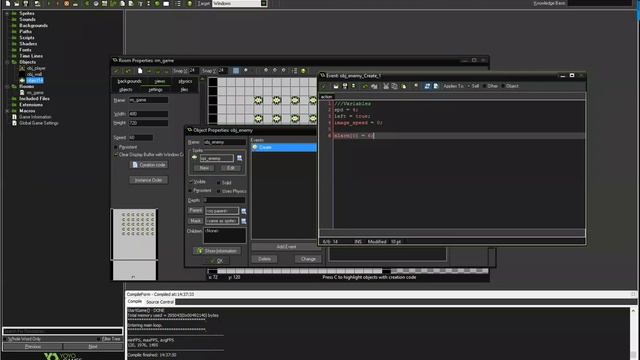The width and height of the screenshot is (640, 360).
Task: Start debug mode with the orange play icon
Action: (57, 4)
